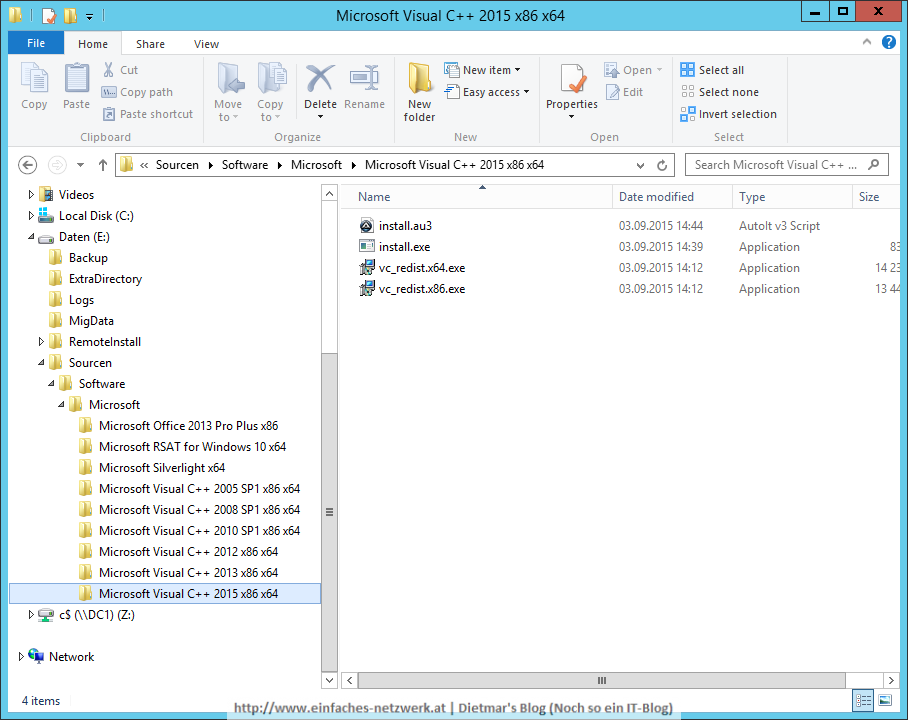The image size is (908, 720).
Task: Click Invert selection in ribbon
Action: (728, 114)
